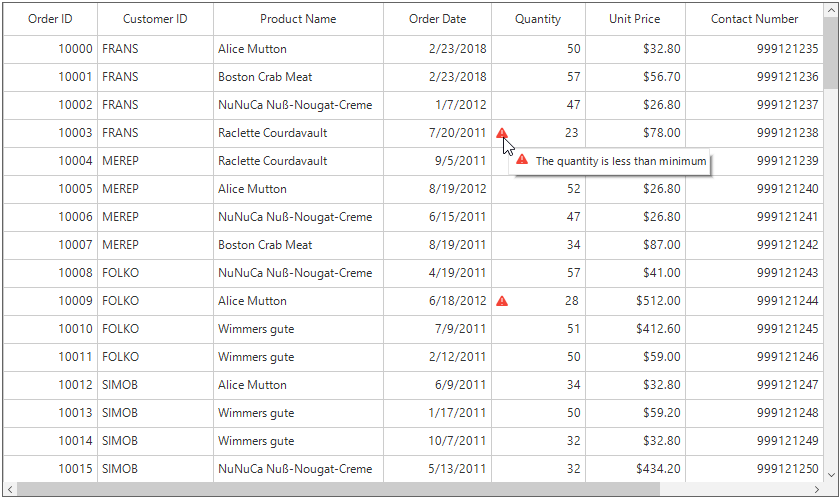This screenshot has height=498, width=840.
Task: Click the error icon in order 10003 Quantity cell
Action: pyautogui.click(x=501, y=133)
